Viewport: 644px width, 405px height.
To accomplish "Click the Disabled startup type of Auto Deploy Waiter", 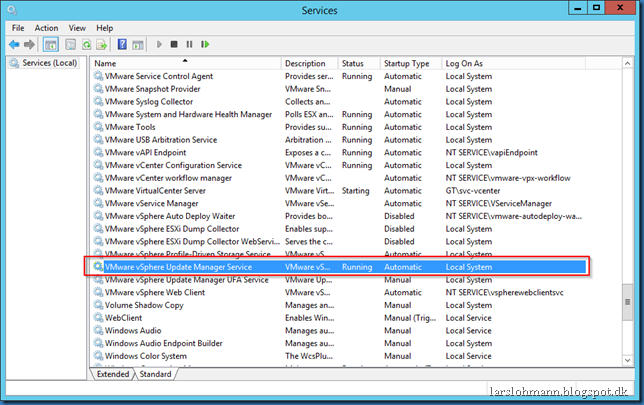I will 399,216.
